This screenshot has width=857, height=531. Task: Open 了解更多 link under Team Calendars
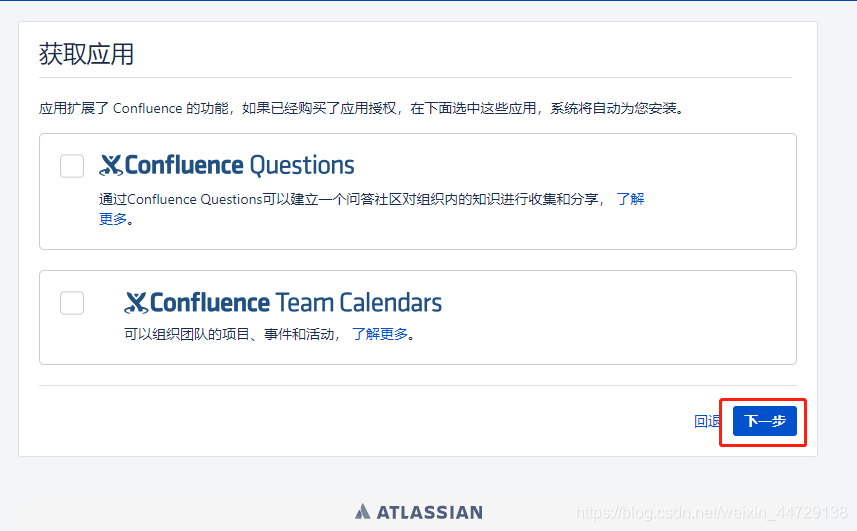tap(379, 334)
